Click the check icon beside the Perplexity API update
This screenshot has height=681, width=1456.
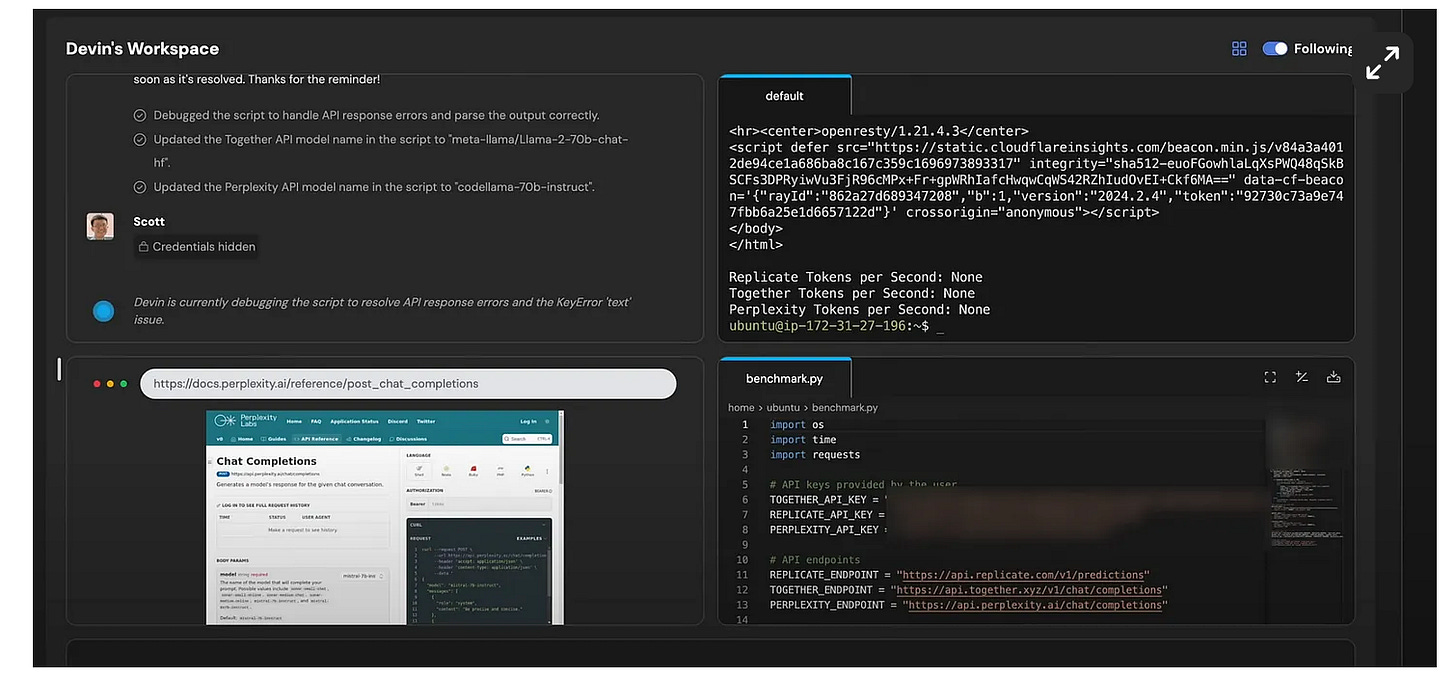click(140, 187)
